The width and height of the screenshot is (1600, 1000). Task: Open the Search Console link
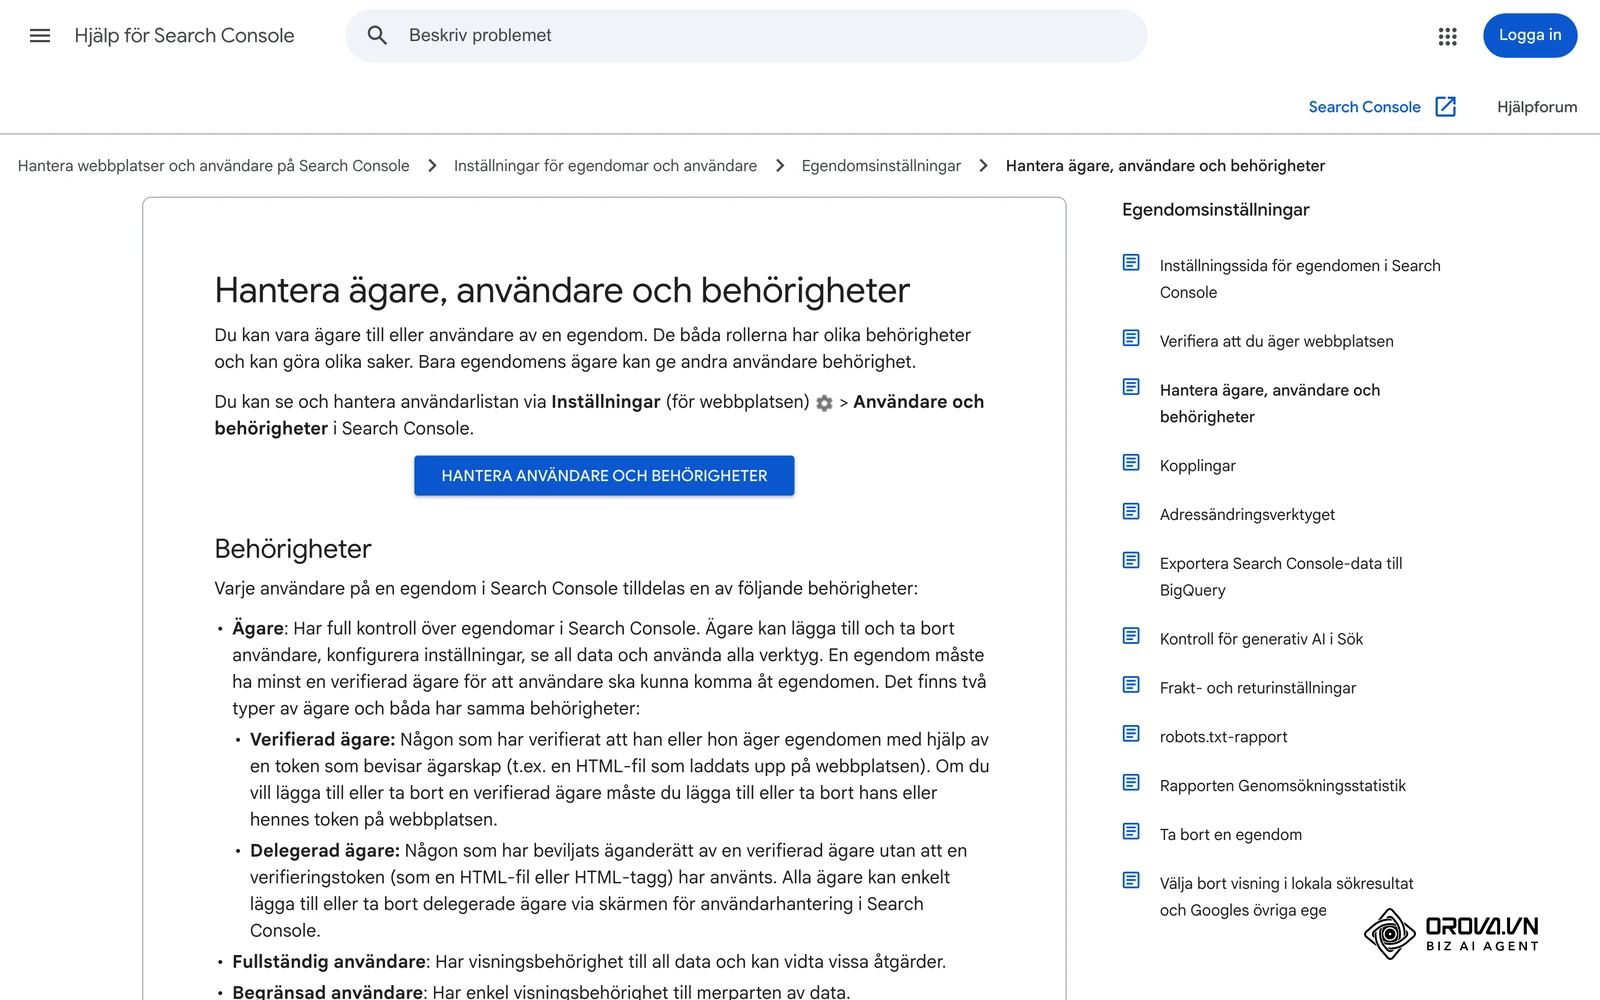1364,107
